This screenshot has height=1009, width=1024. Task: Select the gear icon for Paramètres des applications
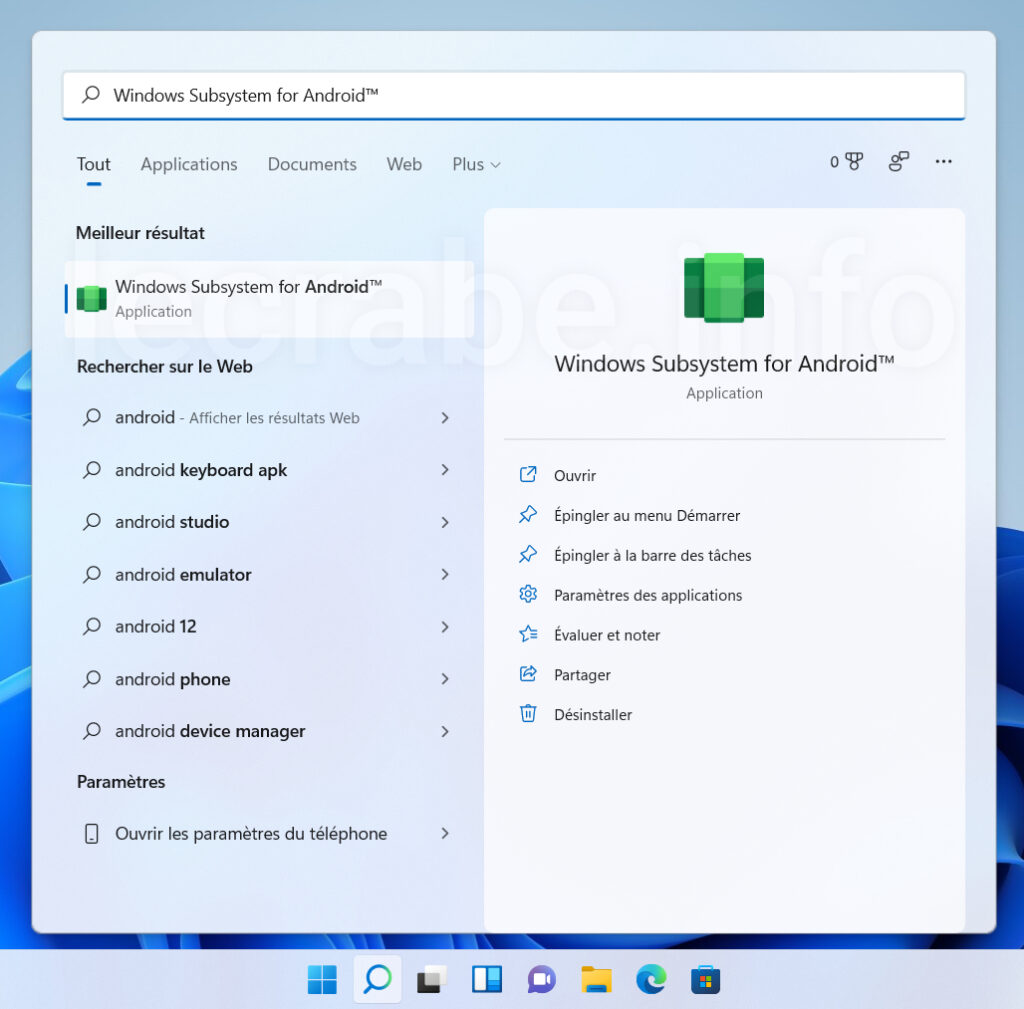click(x=528, y=594)
